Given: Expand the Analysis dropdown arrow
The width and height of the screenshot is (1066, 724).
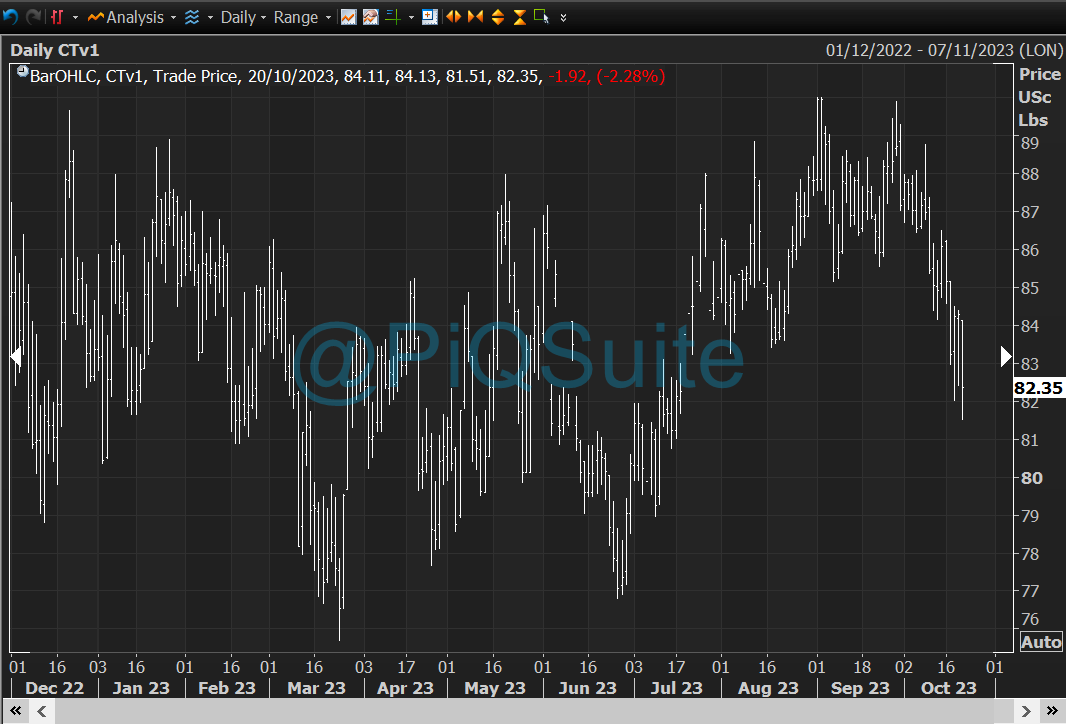Looking at the screenshot, I should pos(173,18).
